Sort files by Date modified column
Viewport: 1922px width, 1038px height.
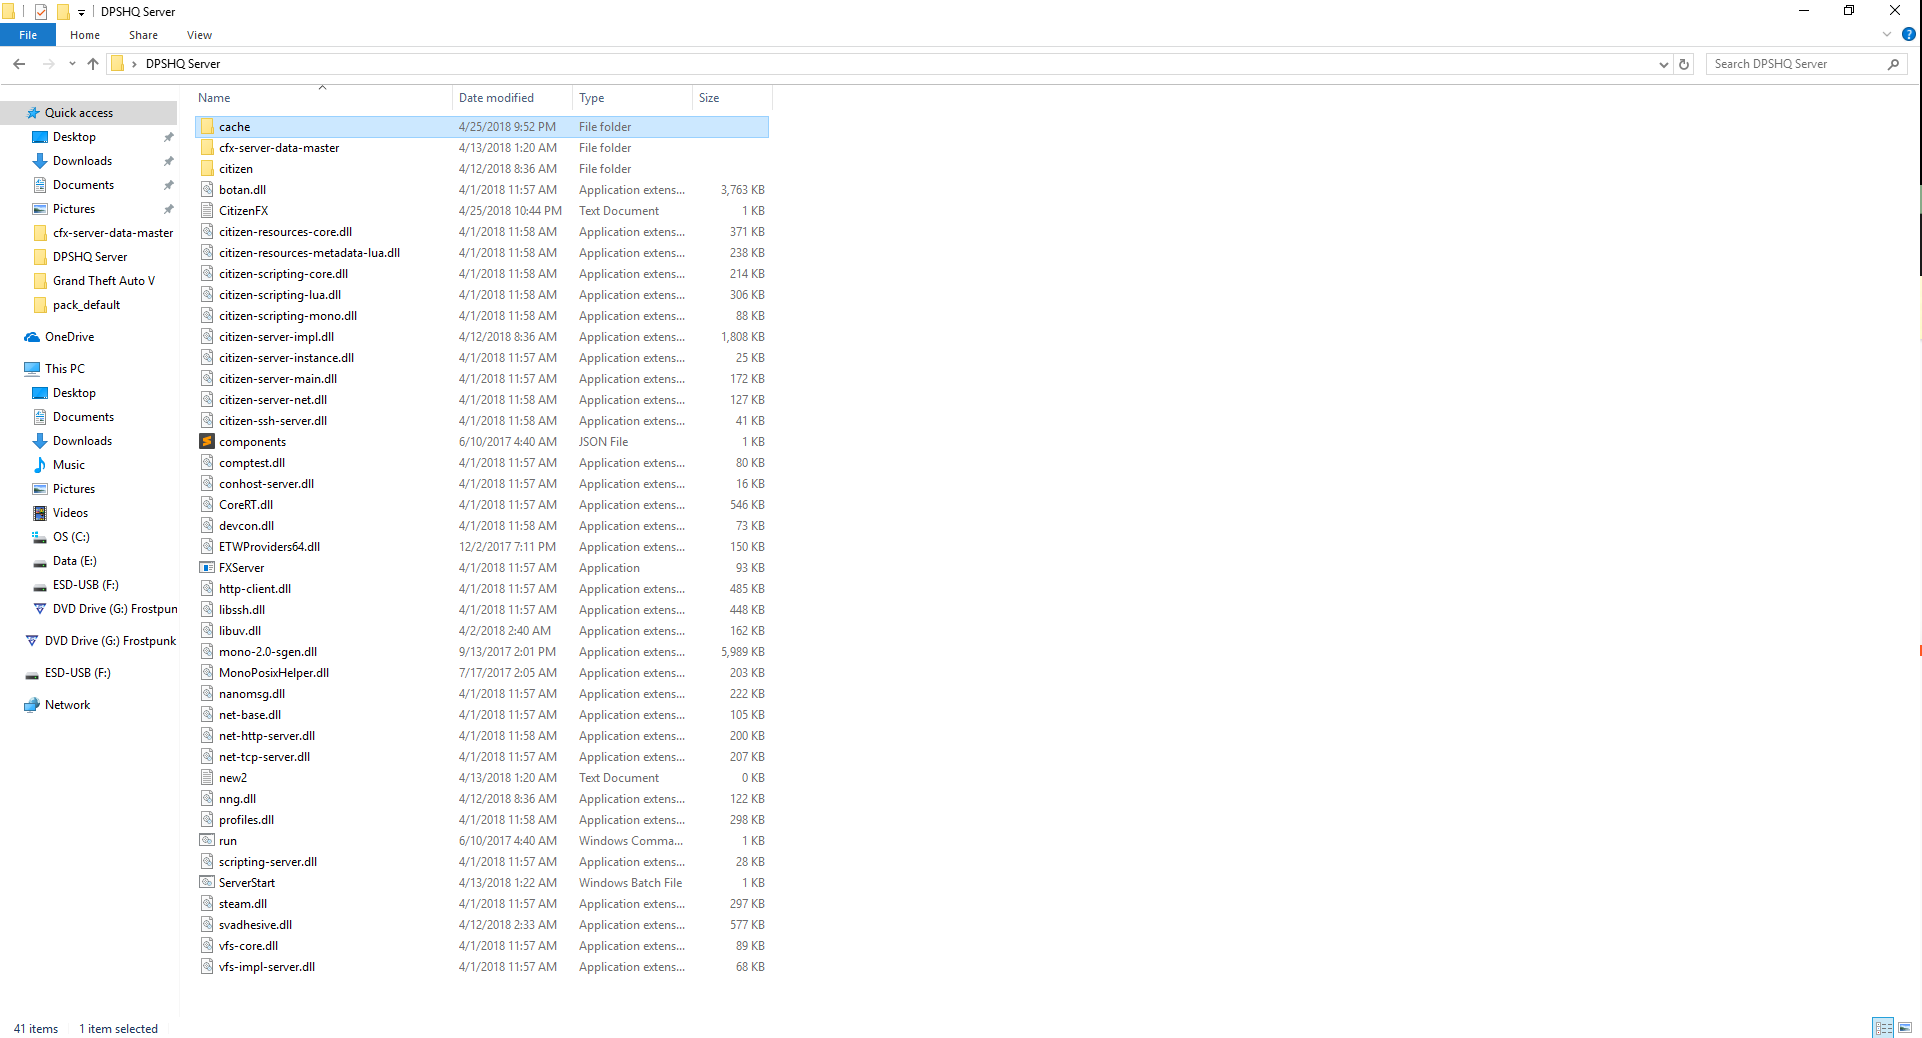pos(496,98)
